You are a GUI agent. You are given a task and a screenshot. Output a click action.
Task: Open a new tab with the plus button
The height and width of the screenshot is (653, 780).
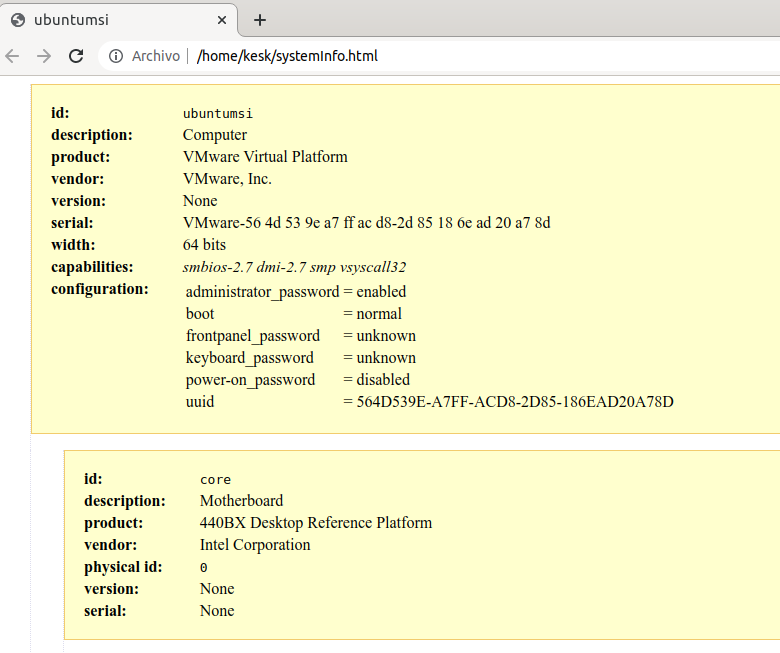click(260, 20)
